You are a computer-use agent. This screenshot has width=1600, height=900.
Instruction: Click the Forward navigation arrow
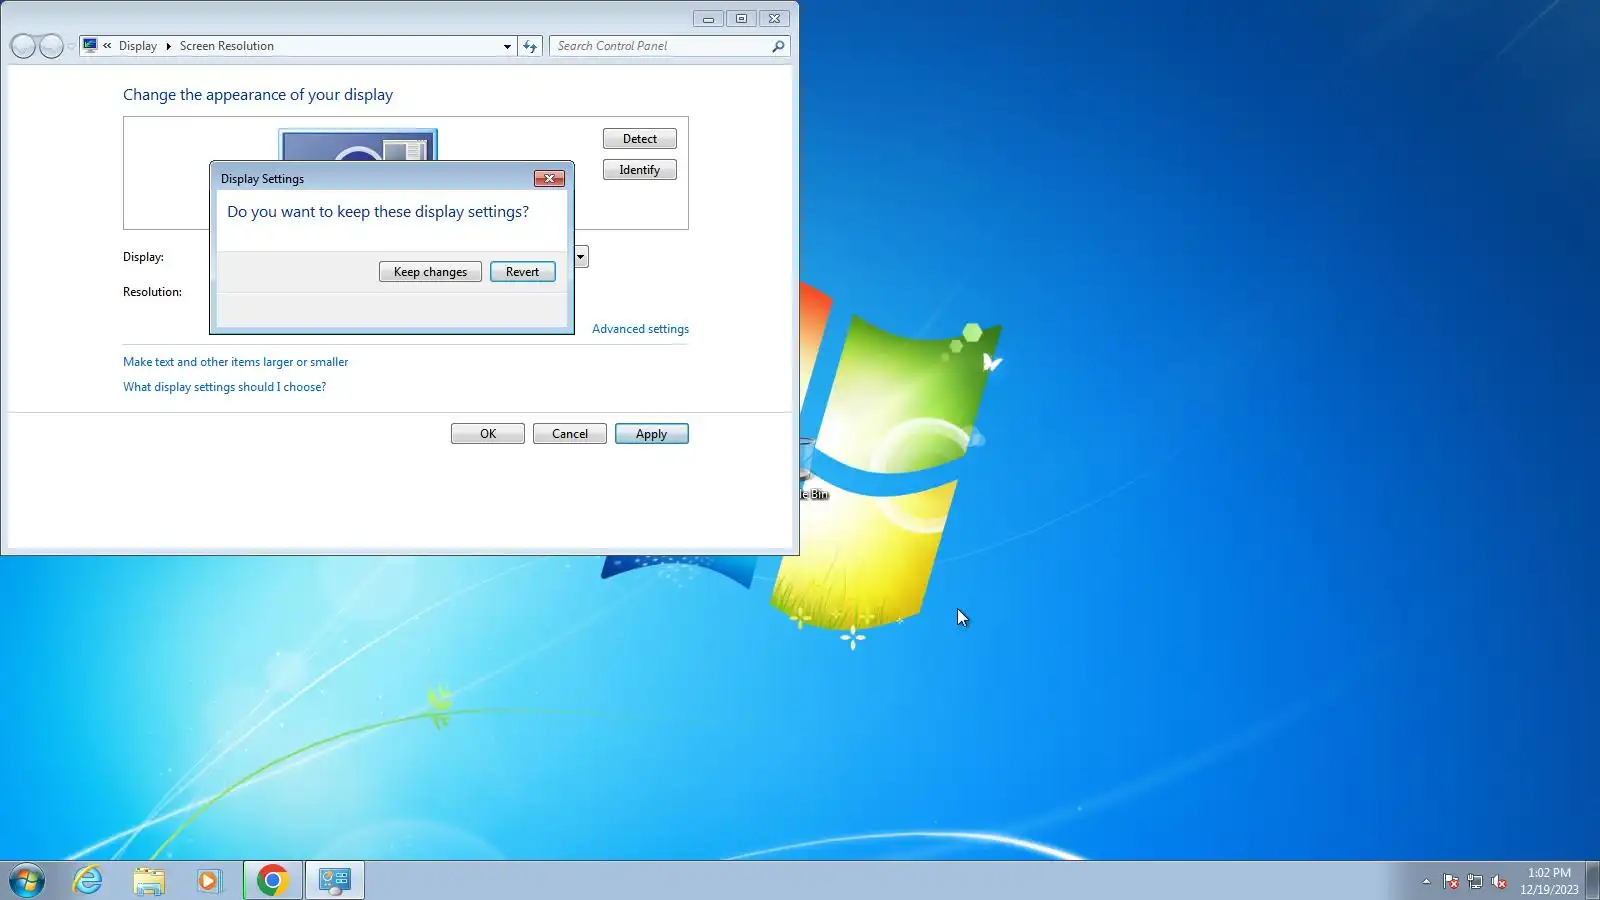51,46
